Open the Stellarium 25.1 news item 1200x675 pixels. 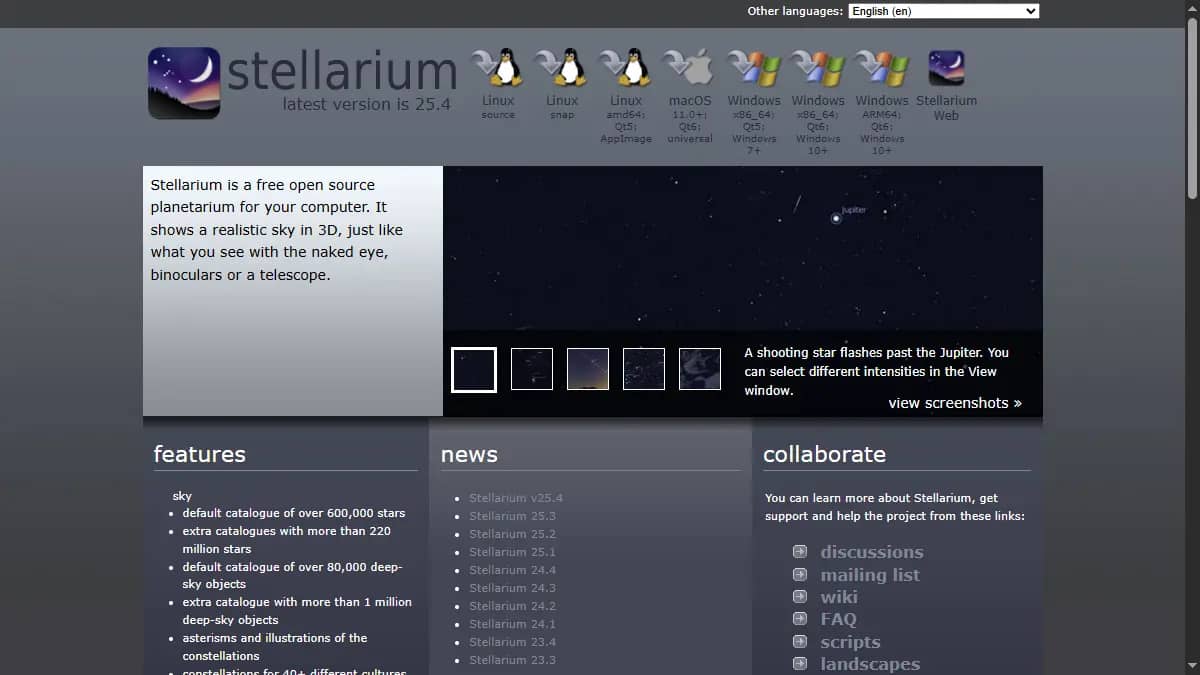512,552
